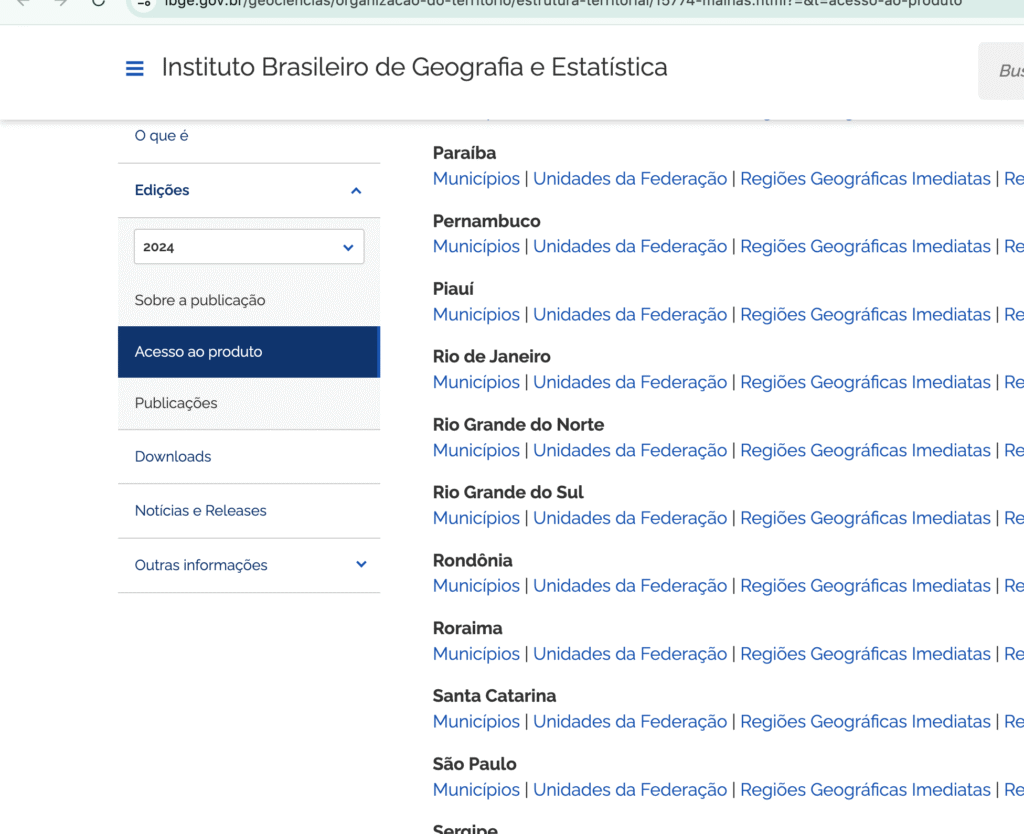Click the browser address bar URL

[x=563, y=3]
